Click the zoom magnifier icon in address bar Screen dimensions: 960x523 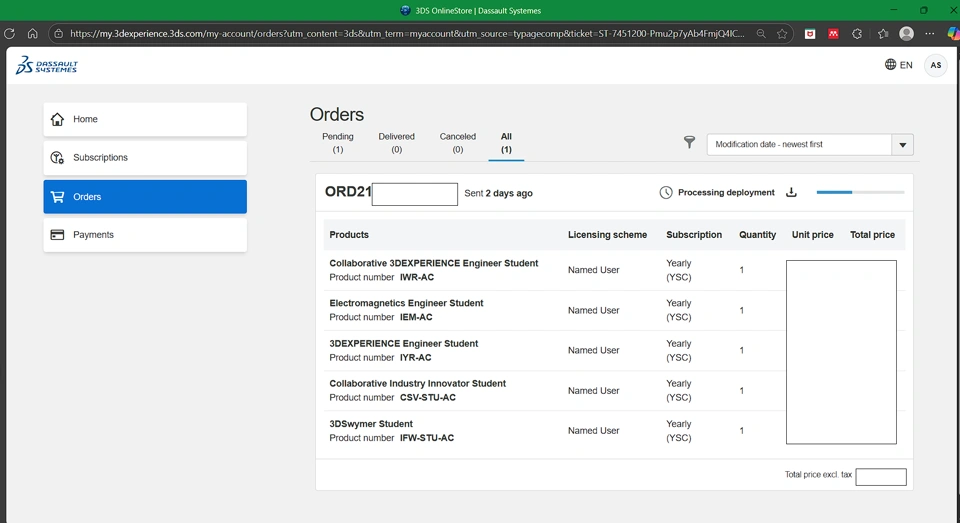[x=761, y=34]
